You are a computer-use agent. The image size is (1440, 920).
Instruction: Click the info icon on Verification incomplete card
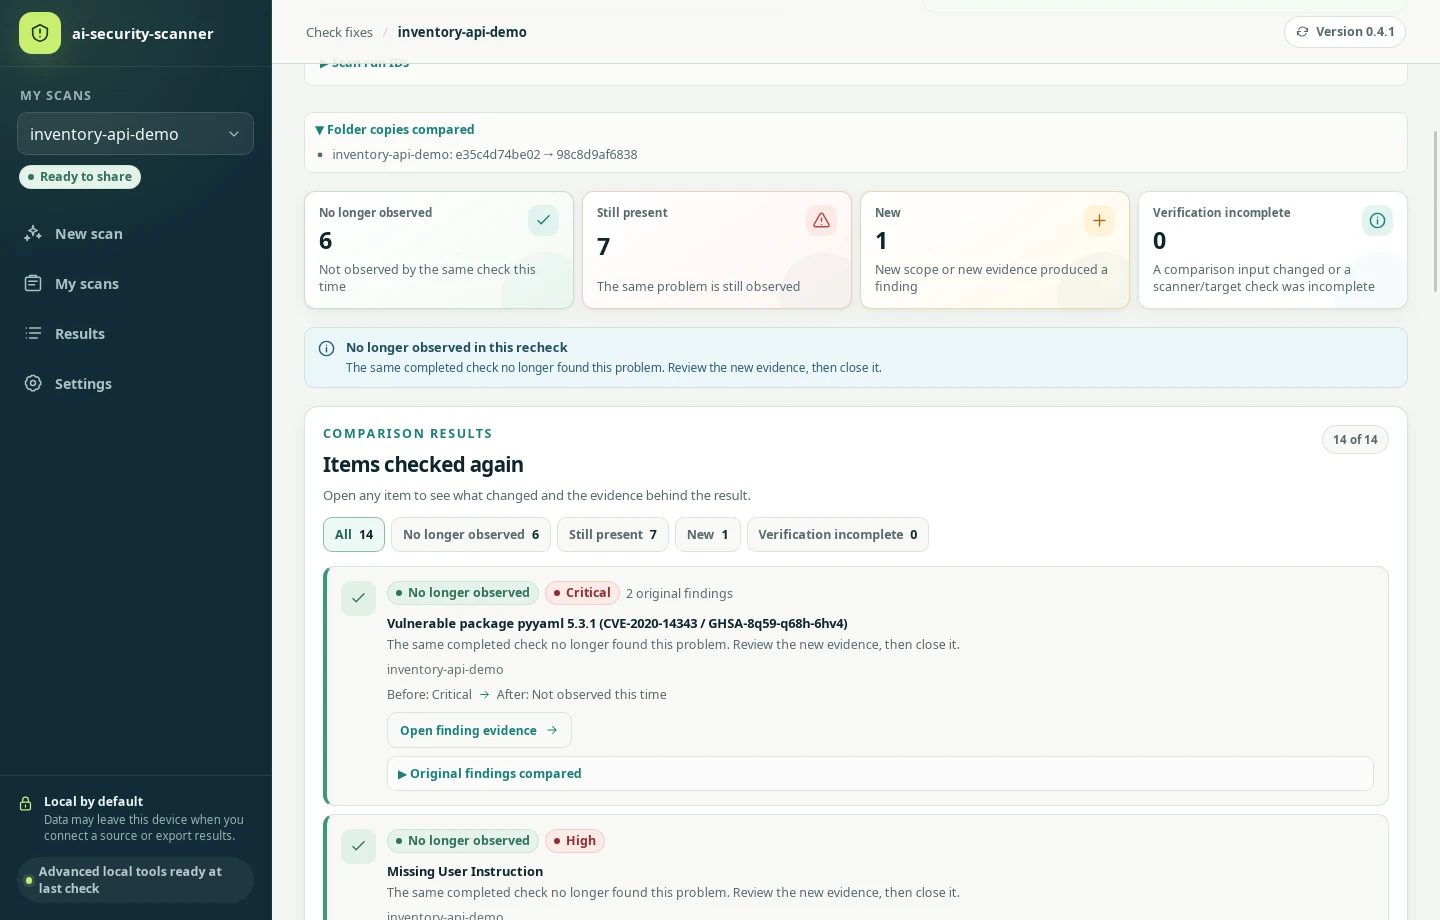(x=1377, y=220)
